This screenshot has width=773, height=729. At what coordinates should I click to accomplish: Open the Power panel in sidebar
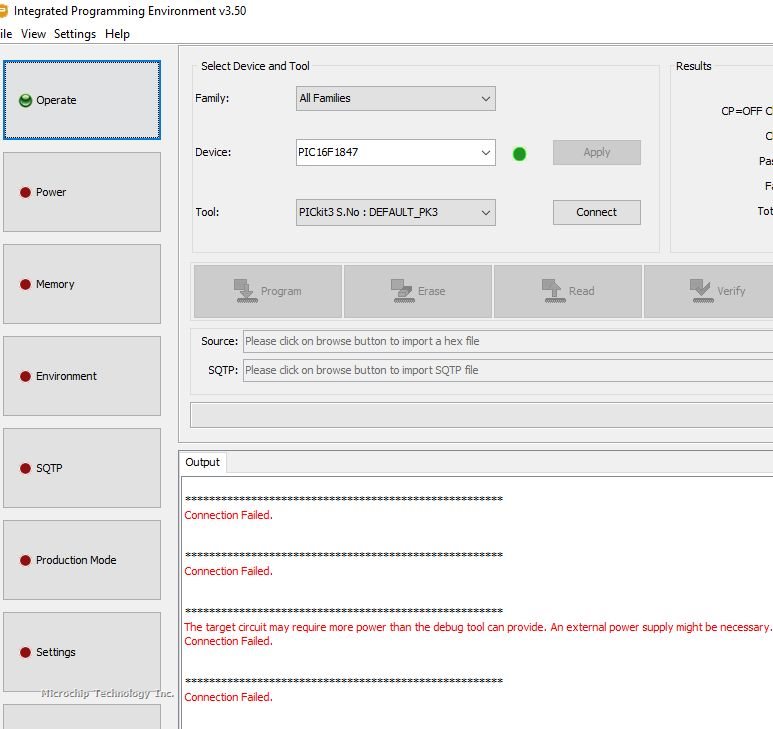(81, 192)
